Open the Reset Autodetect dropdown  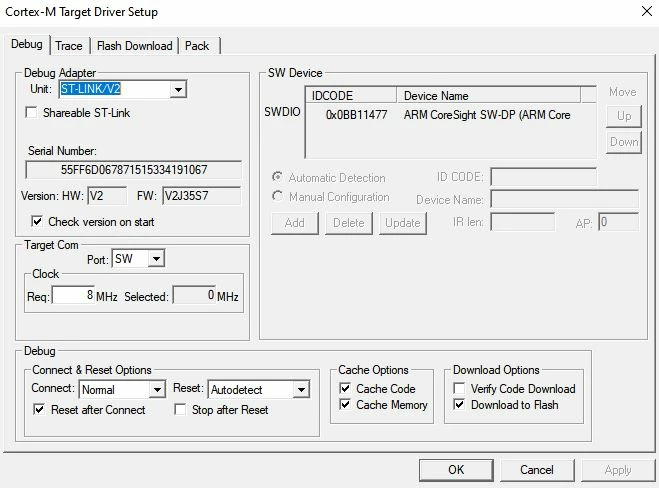click(301, 390)
